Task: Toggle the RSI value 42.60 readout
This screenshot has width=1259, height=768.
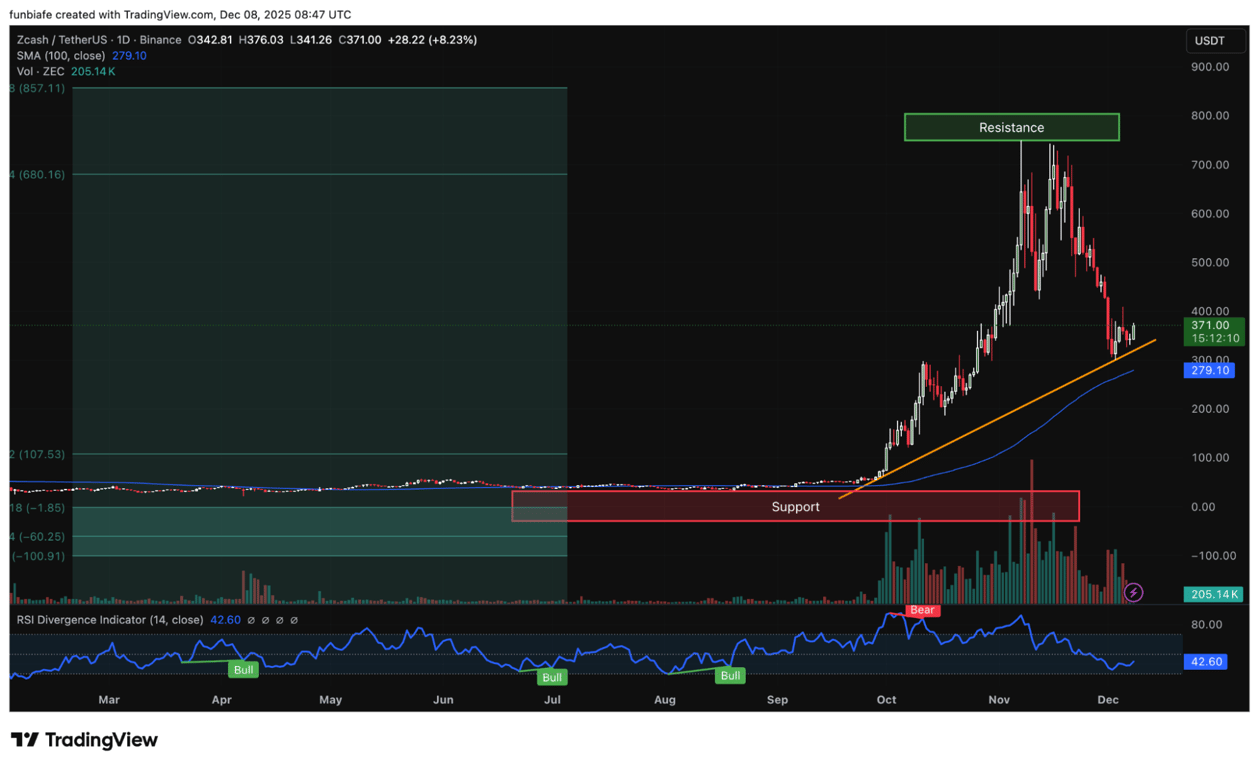Action: pyautogui.click(x=224, y=620)
